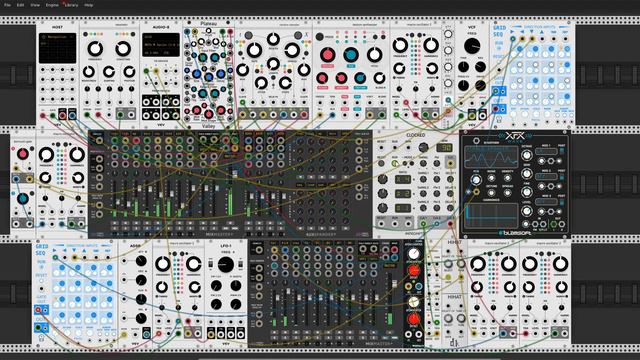Click the LFO-1 FREQ knob
The image size is (640, 360).
(x=226, y=265)
